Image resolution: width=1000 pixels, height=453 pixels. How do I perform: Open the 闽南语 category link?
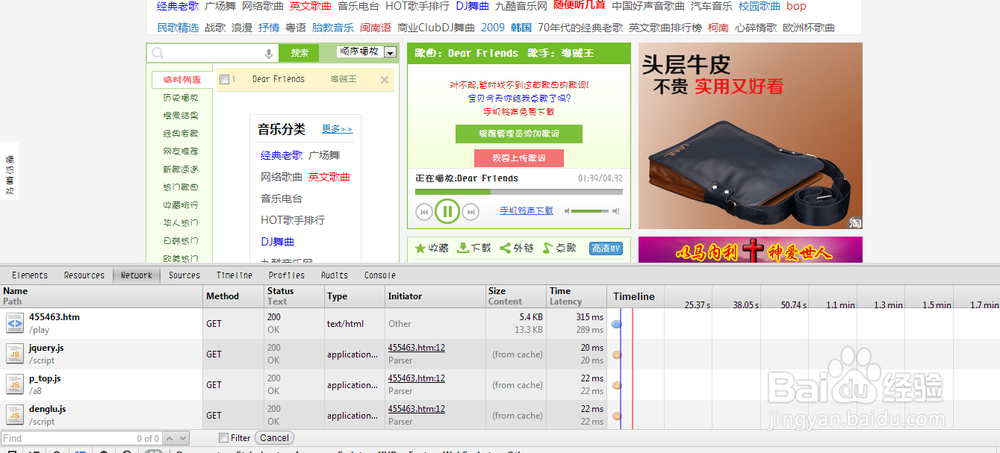coord(375,28)
